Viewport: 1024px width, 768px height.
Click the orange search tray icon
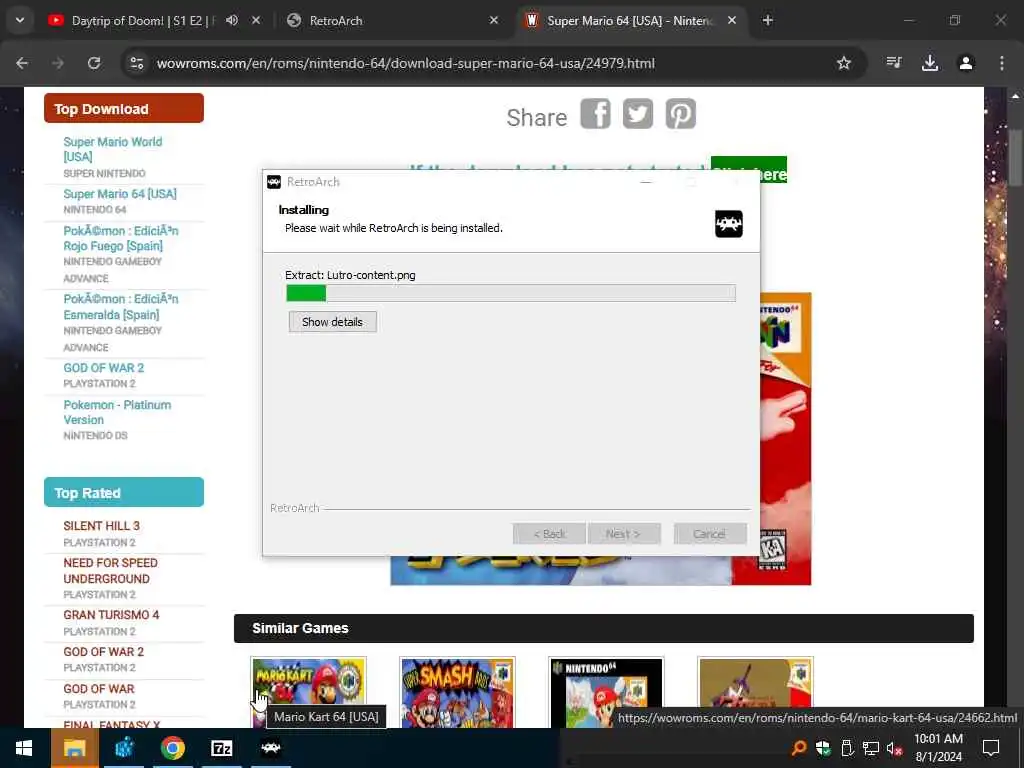click(798, 748)
